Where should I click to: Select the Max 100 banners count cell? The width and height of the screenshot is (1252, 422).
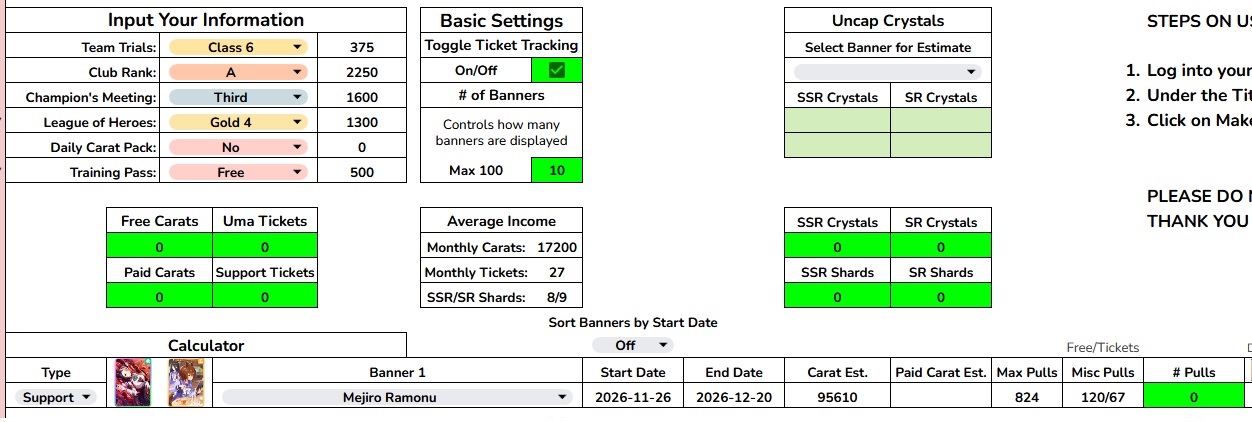pyautogui.click(x=557, y=170)
